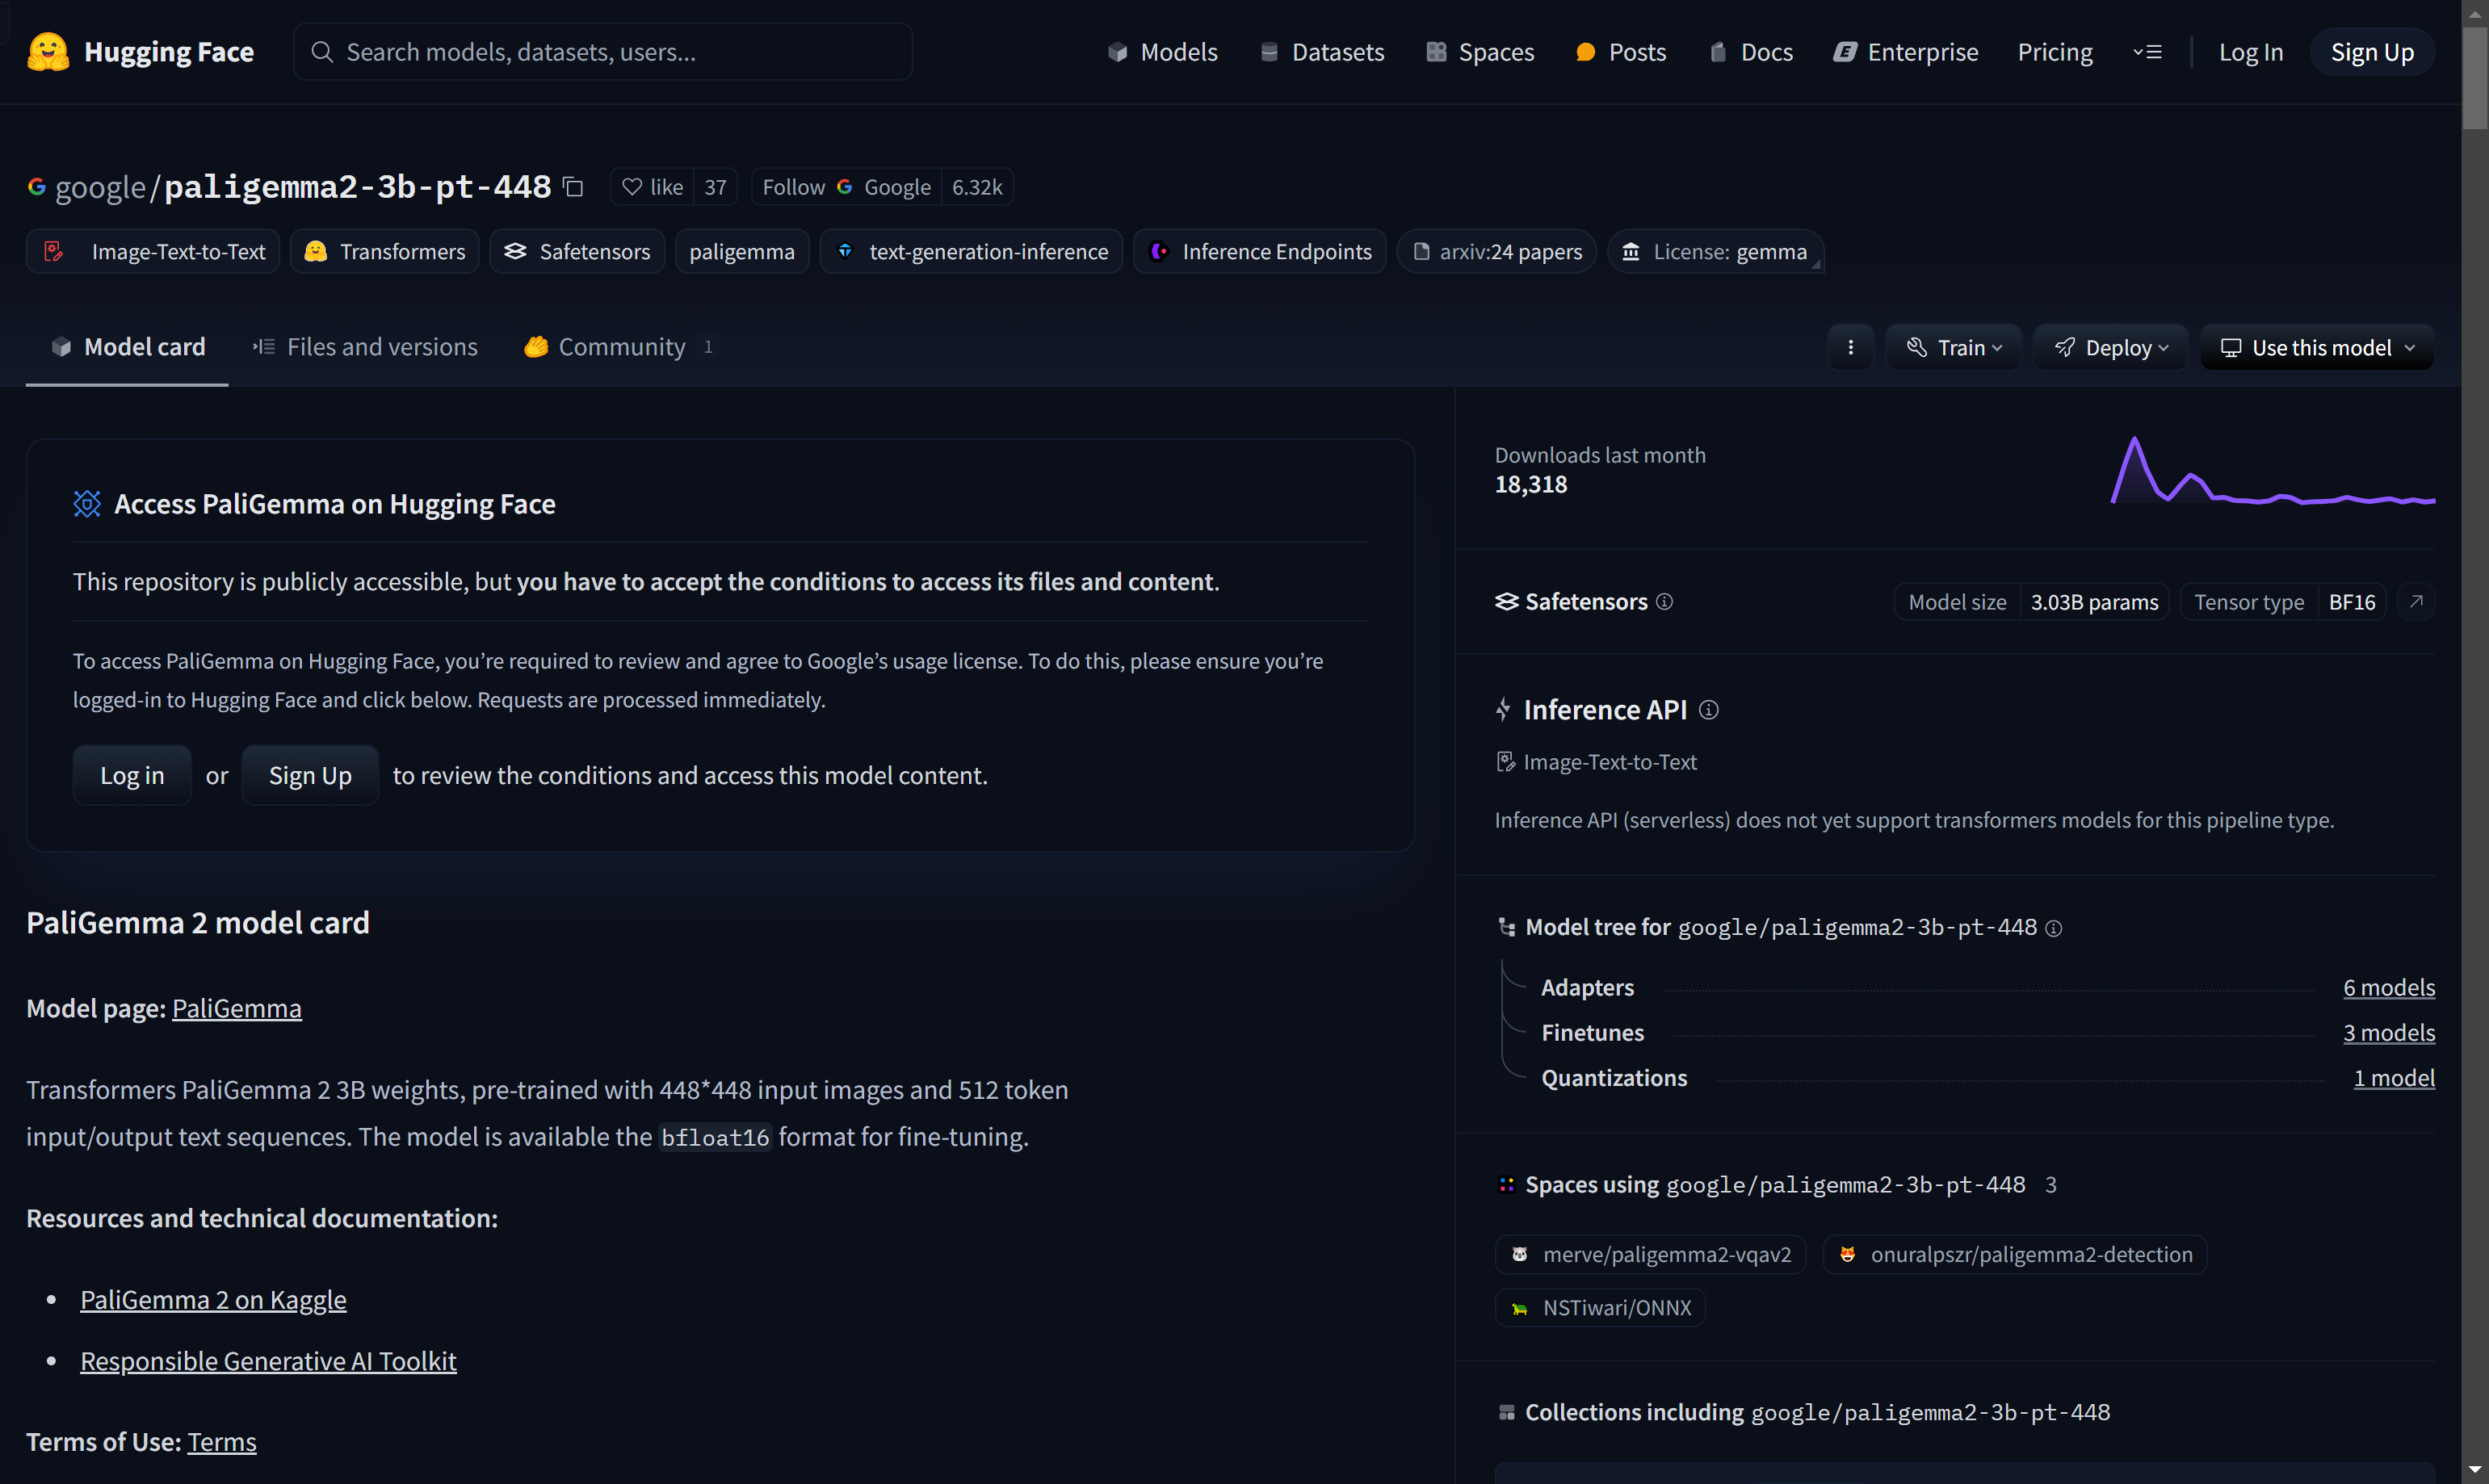
Task: Click the Inference API info icon
Action: click(x=1708, y=709)
